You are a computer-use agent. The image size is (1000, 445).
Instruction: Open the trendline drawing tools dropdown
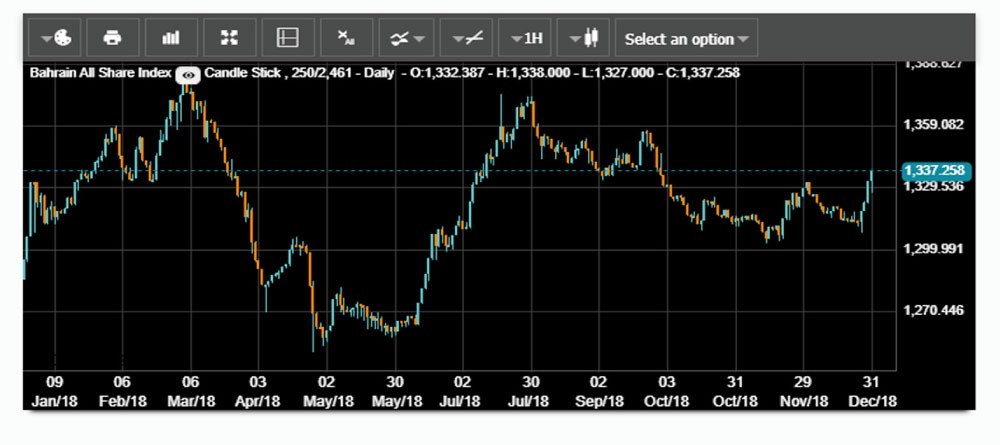coord(466,38)
